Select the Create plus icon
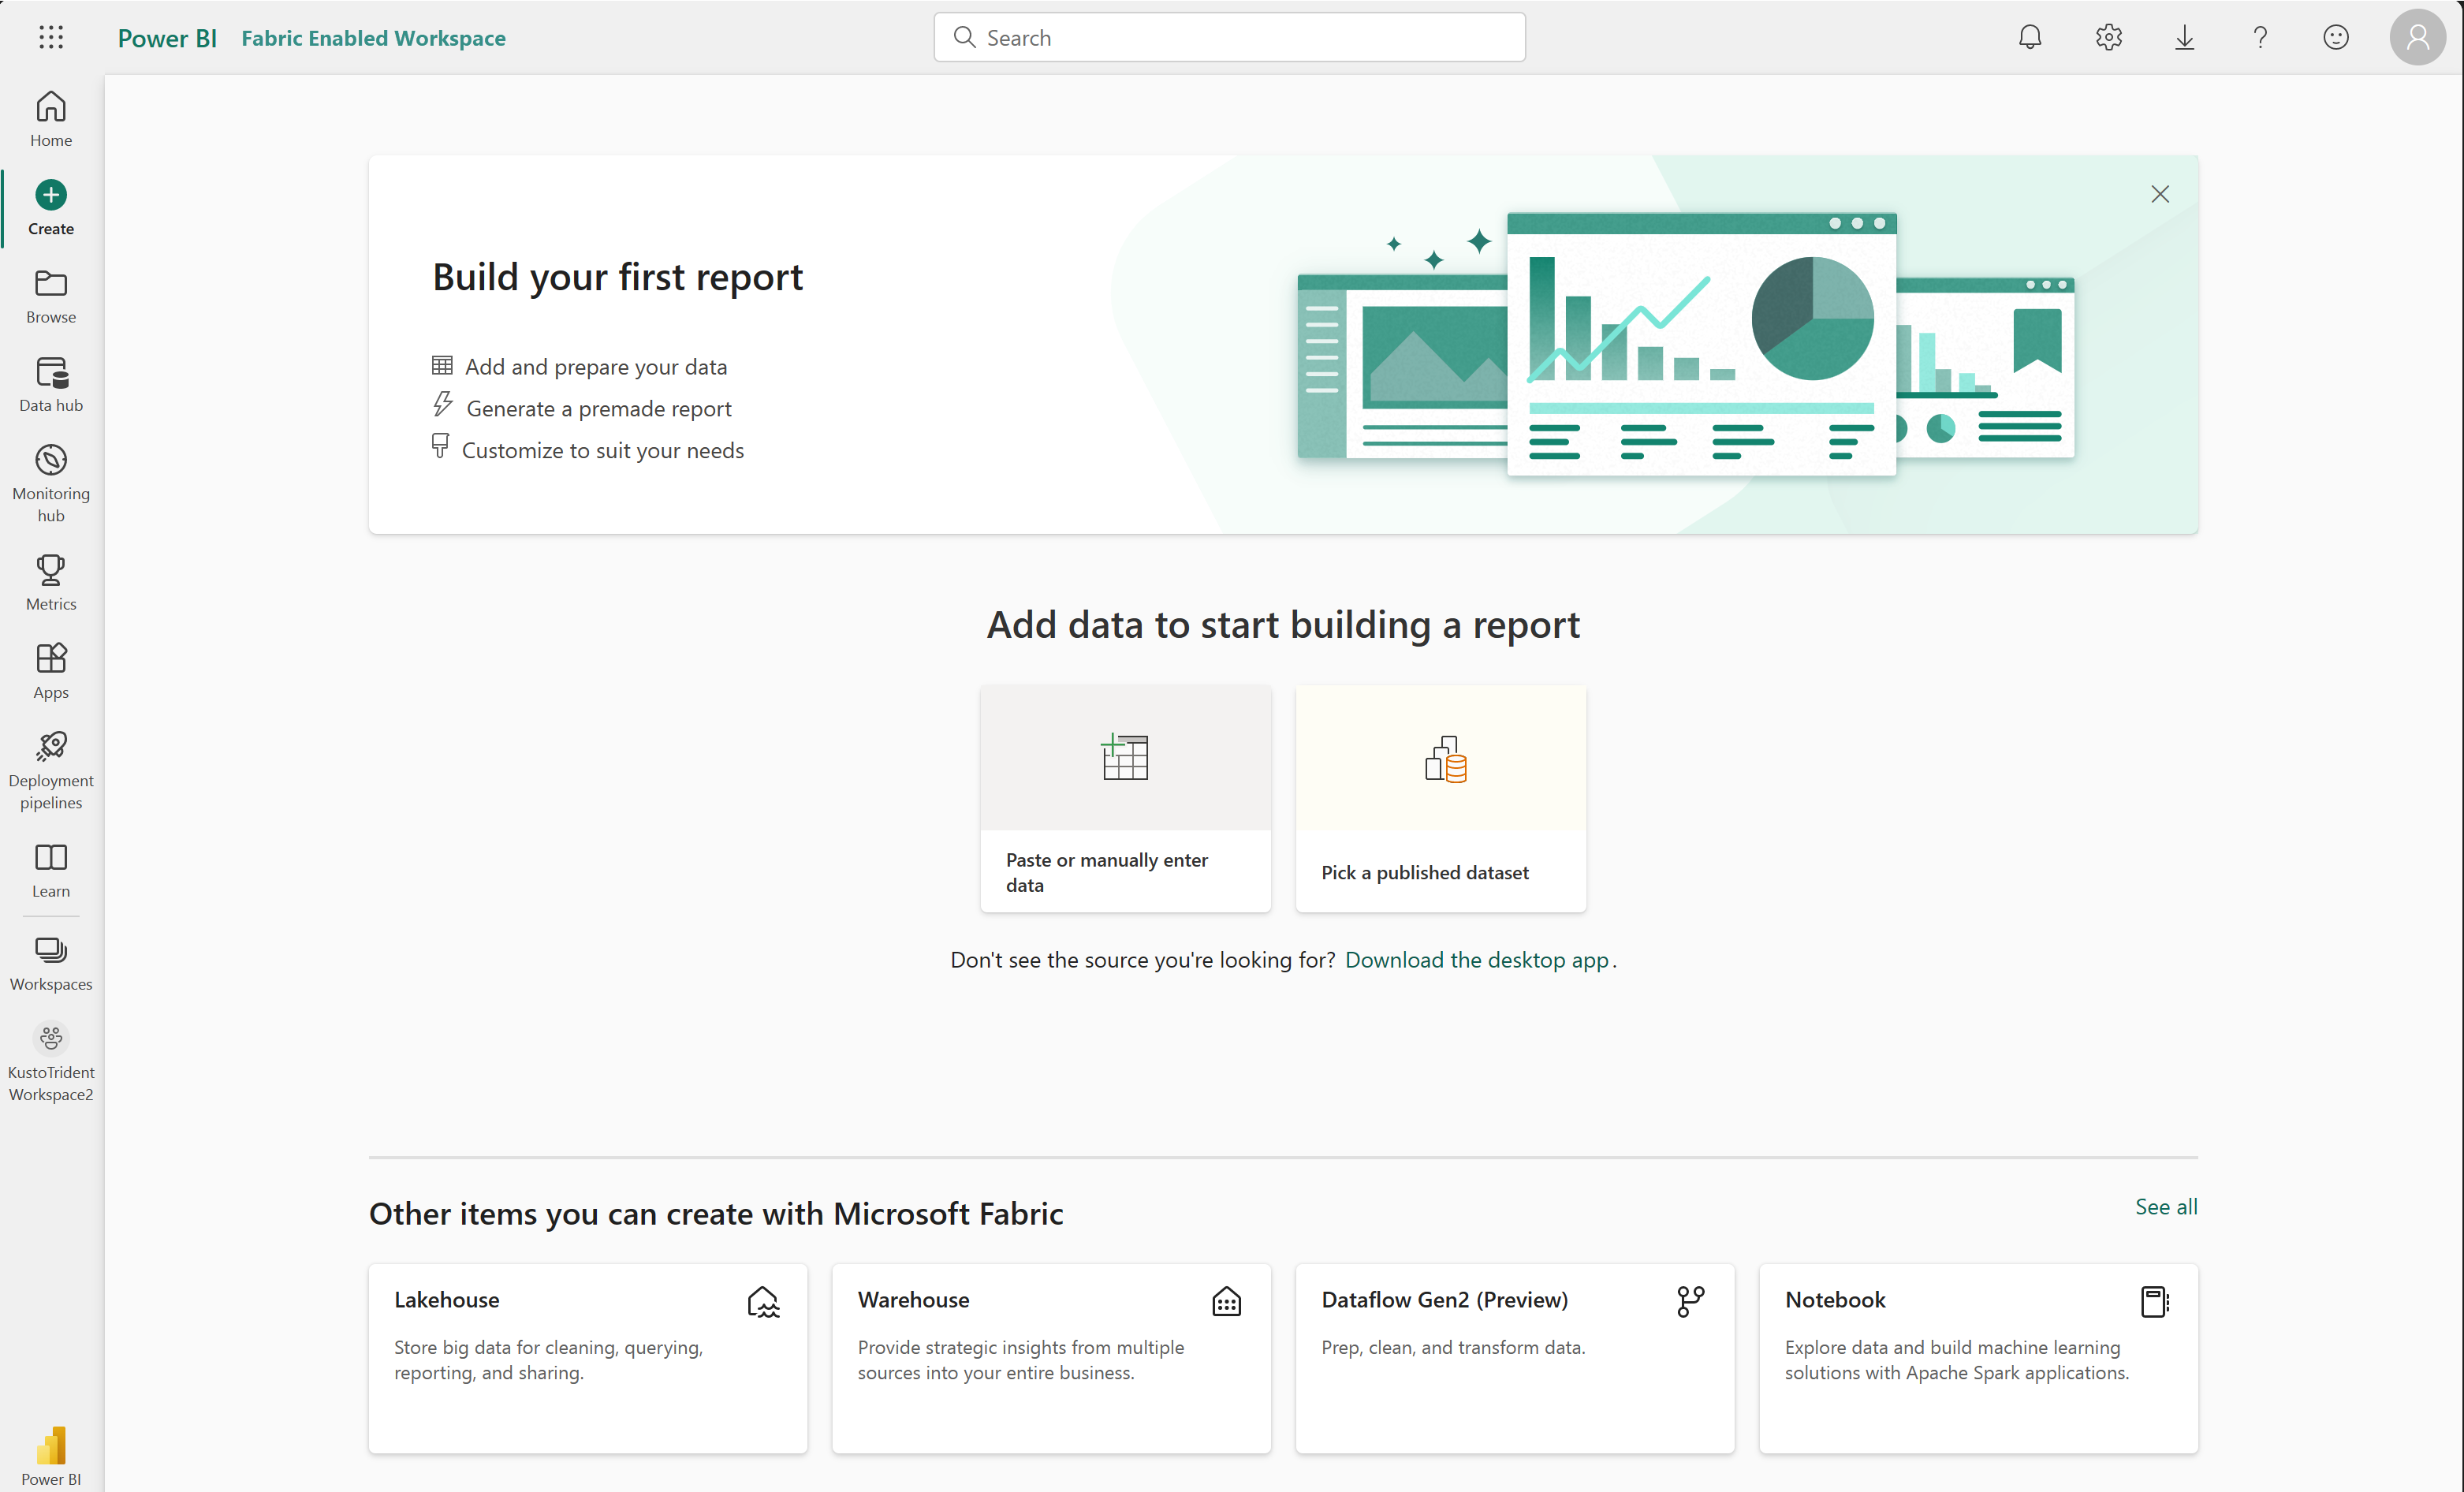The image size is (2464, 1492). (51, 194)
